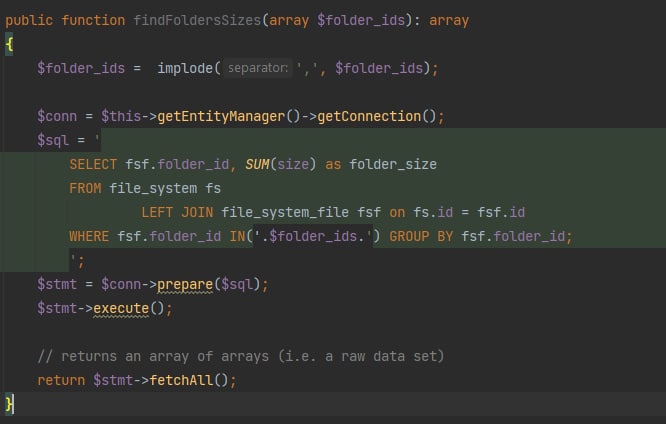Image resolution: width=666 pixels, height=424 pixels.
Task: Click the findFoldersSizes function name
Action: click(x=198, y=20)
